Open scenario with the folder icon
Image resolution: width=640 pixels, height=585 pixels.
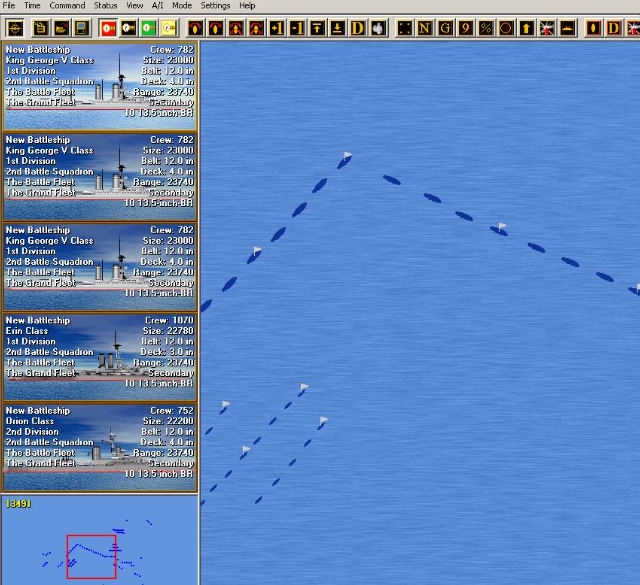click(x=59, y=28)
